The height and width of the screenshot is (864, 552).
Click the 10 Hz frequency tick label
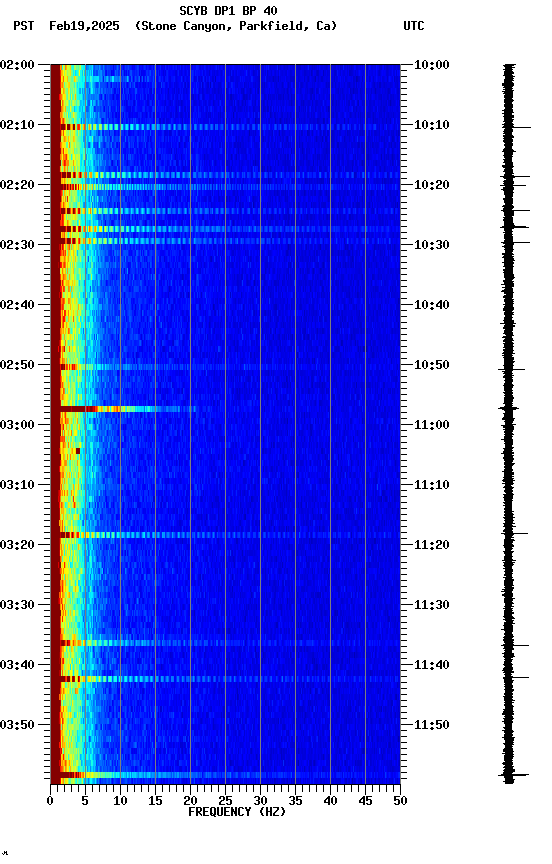click(x=120, y=801)
